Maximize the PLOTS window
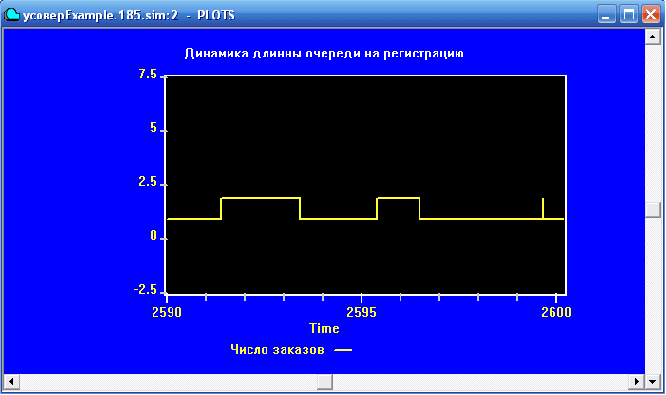The image size is (666, 395). pyautogui.click(x=629, y=14)
